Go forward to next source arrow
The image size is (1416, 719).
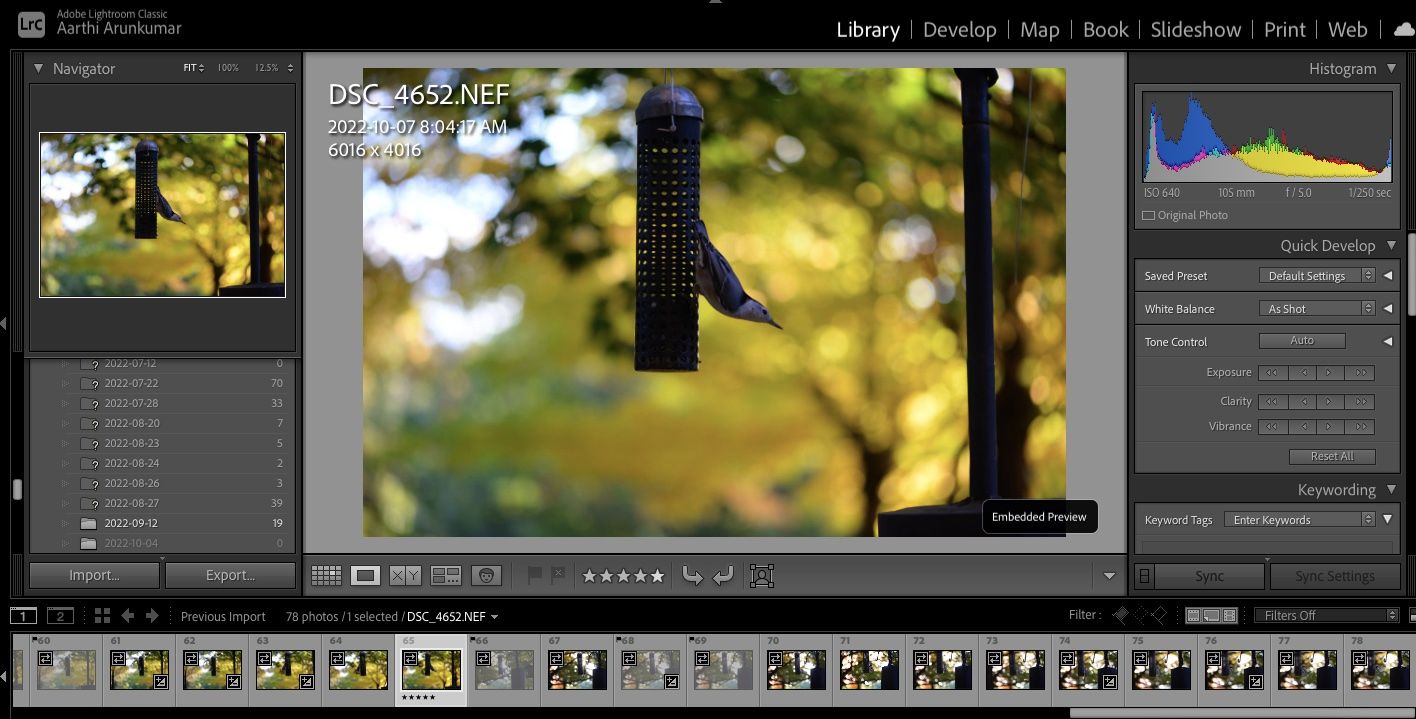[152, 616]
